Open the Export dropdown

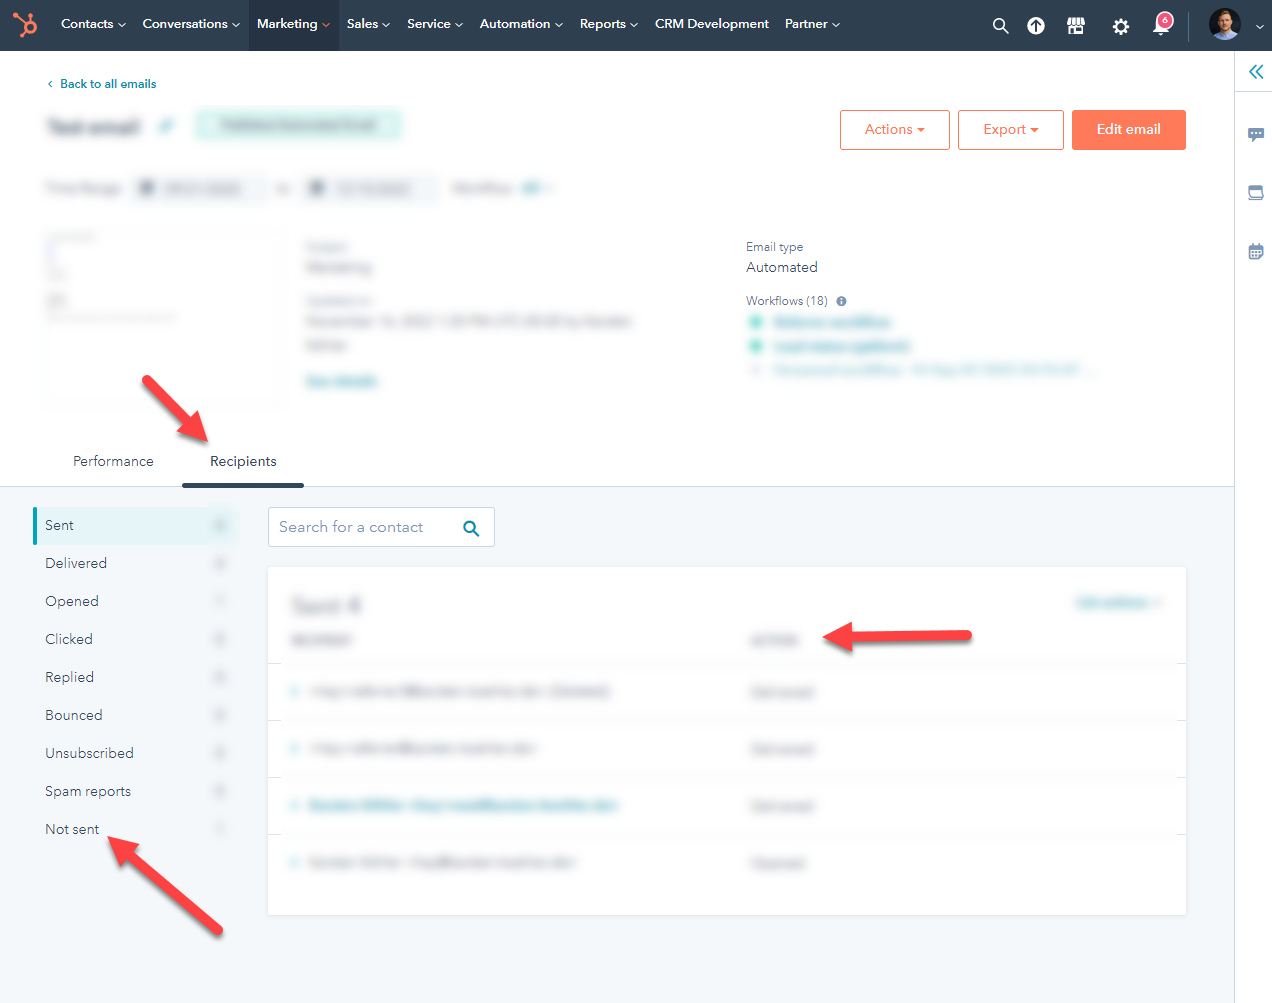pos(1010,130)
